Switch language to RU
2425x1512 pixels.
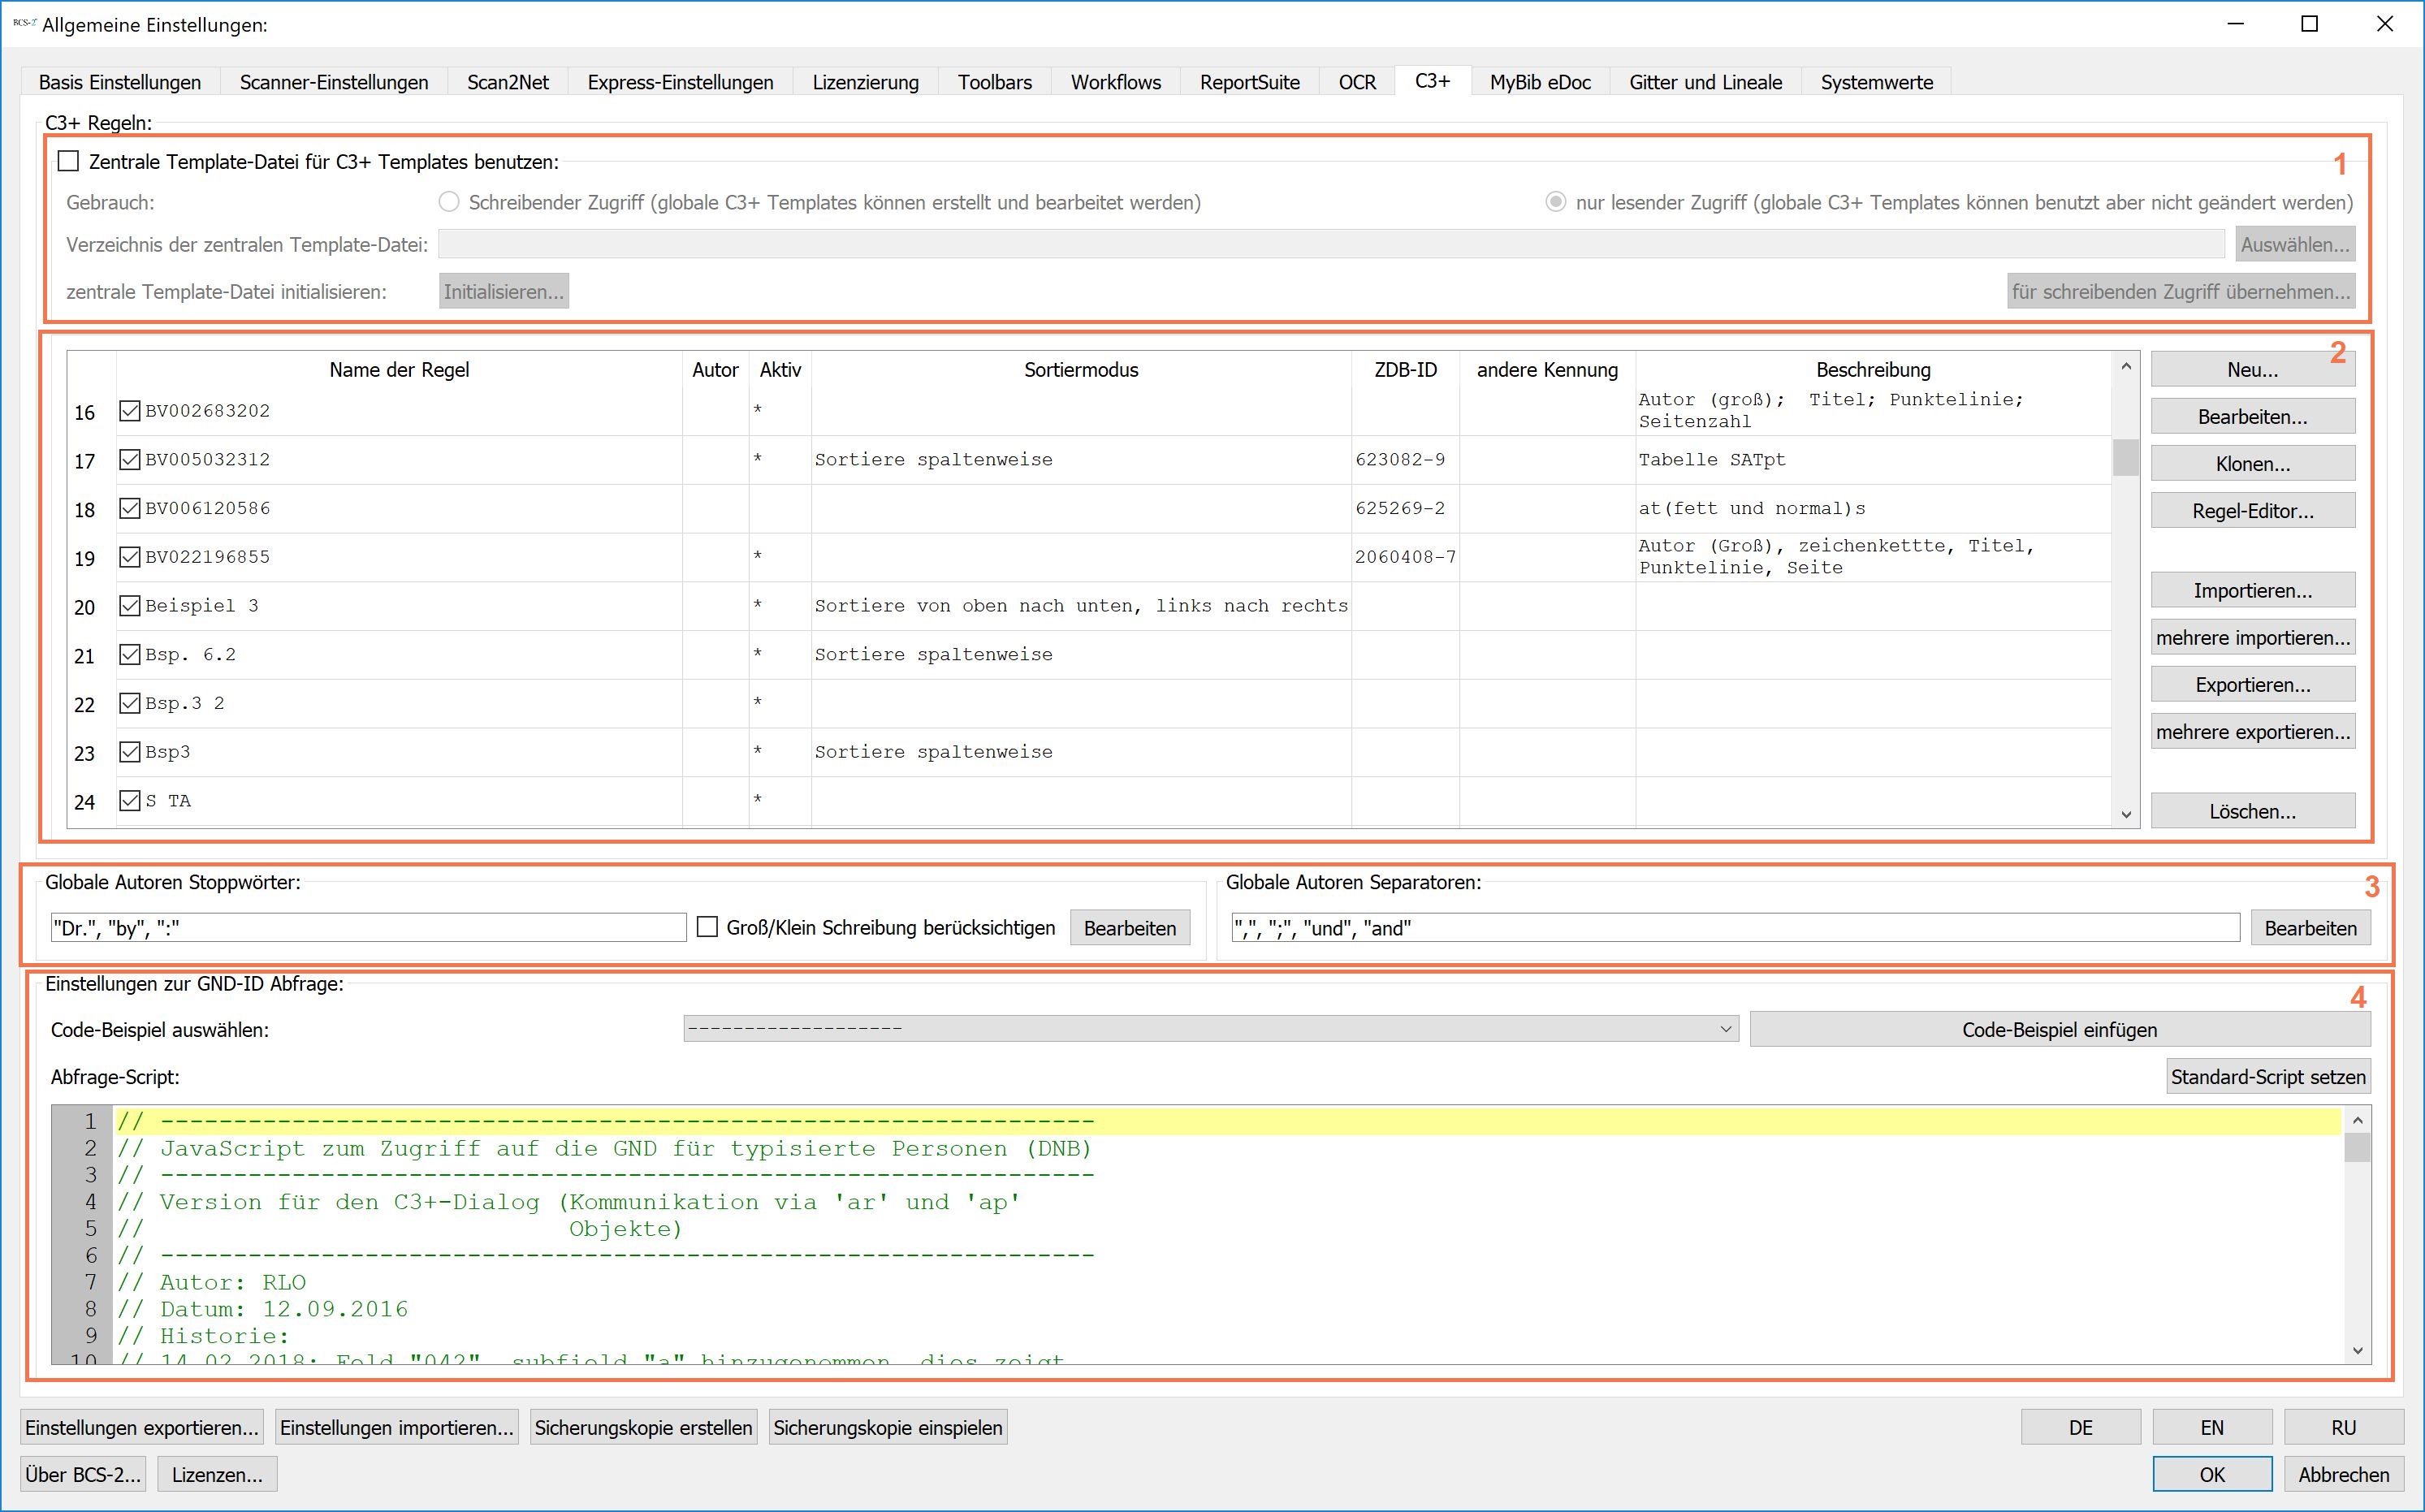2343,1427
